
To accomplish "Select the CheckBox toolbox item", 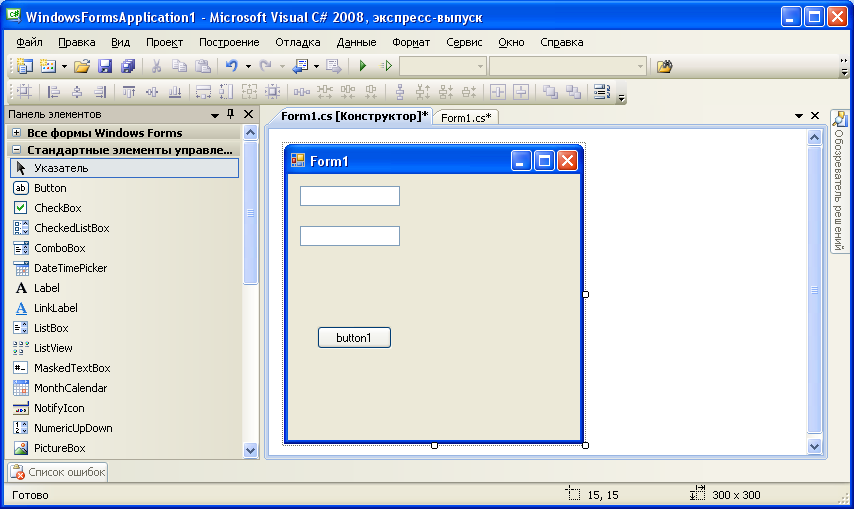I will (125, 208).
